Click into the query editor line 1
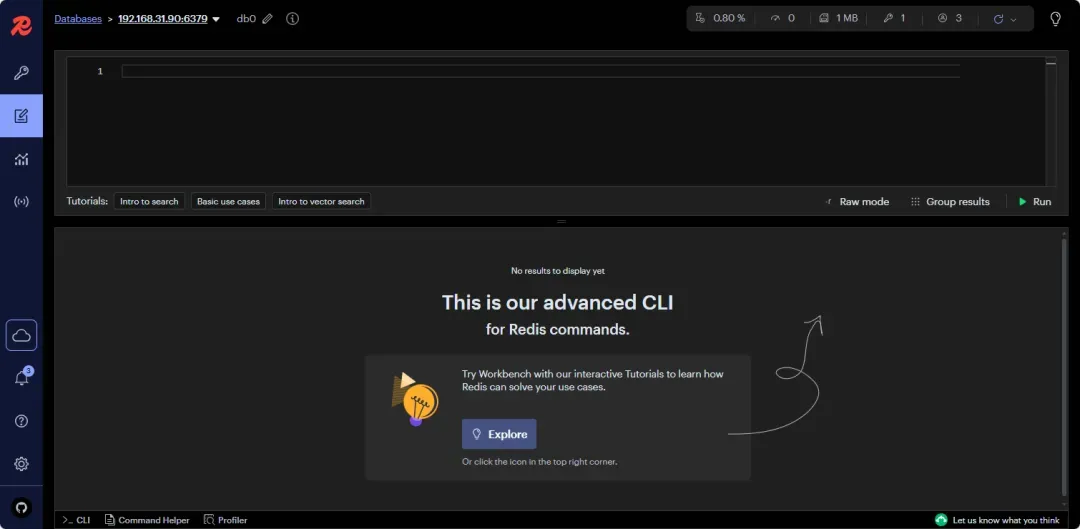The image size is (1080, 529). [541, 71]
